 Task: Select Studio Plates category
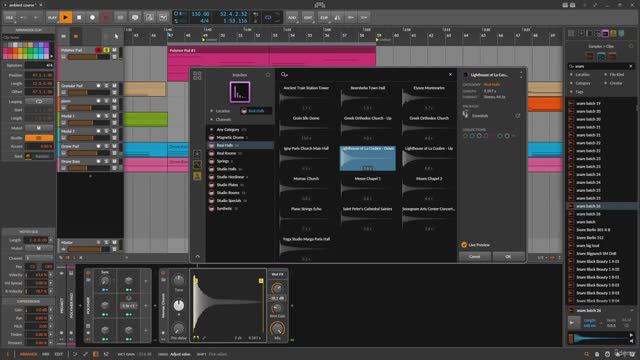(241, 185)
